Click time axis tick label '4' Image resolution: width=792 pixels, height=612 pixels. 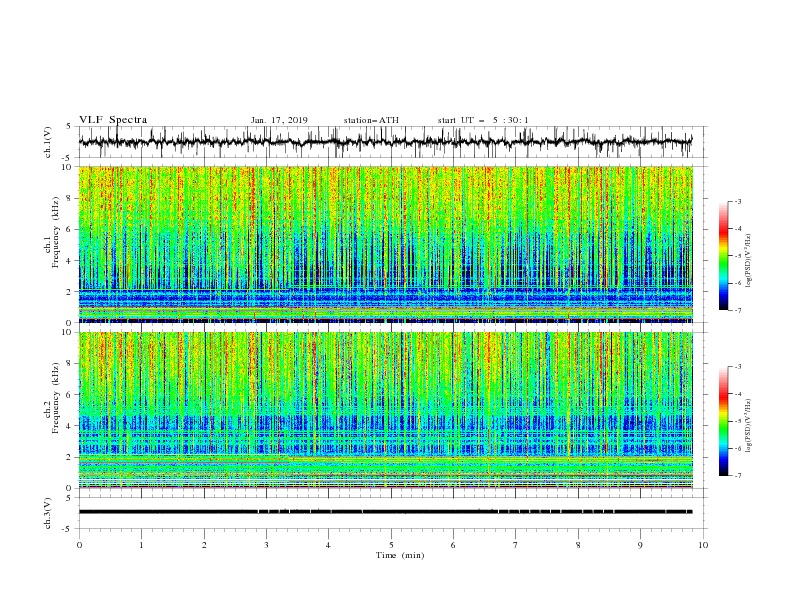(328, 545)
